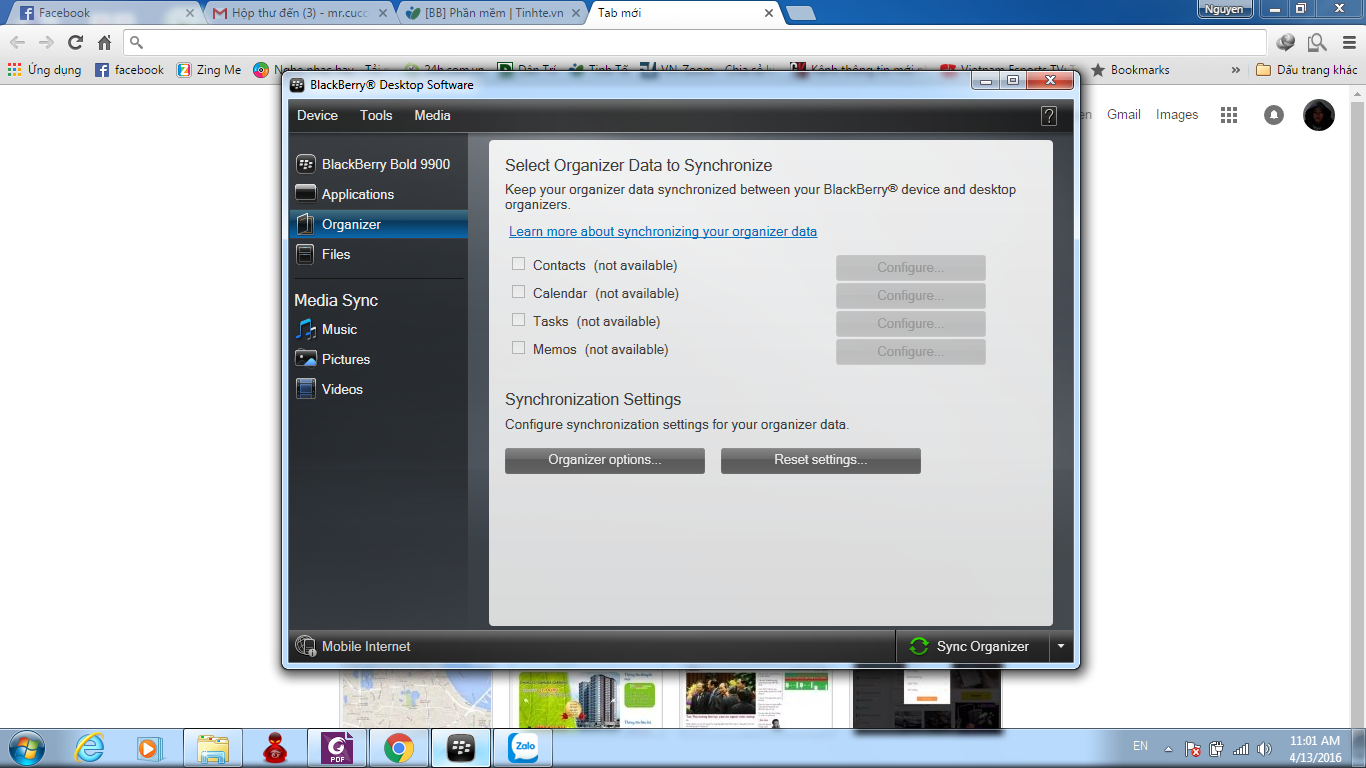Click EN language indicator in tray
Screen dimensions: 1366x768
point(1140,746)
